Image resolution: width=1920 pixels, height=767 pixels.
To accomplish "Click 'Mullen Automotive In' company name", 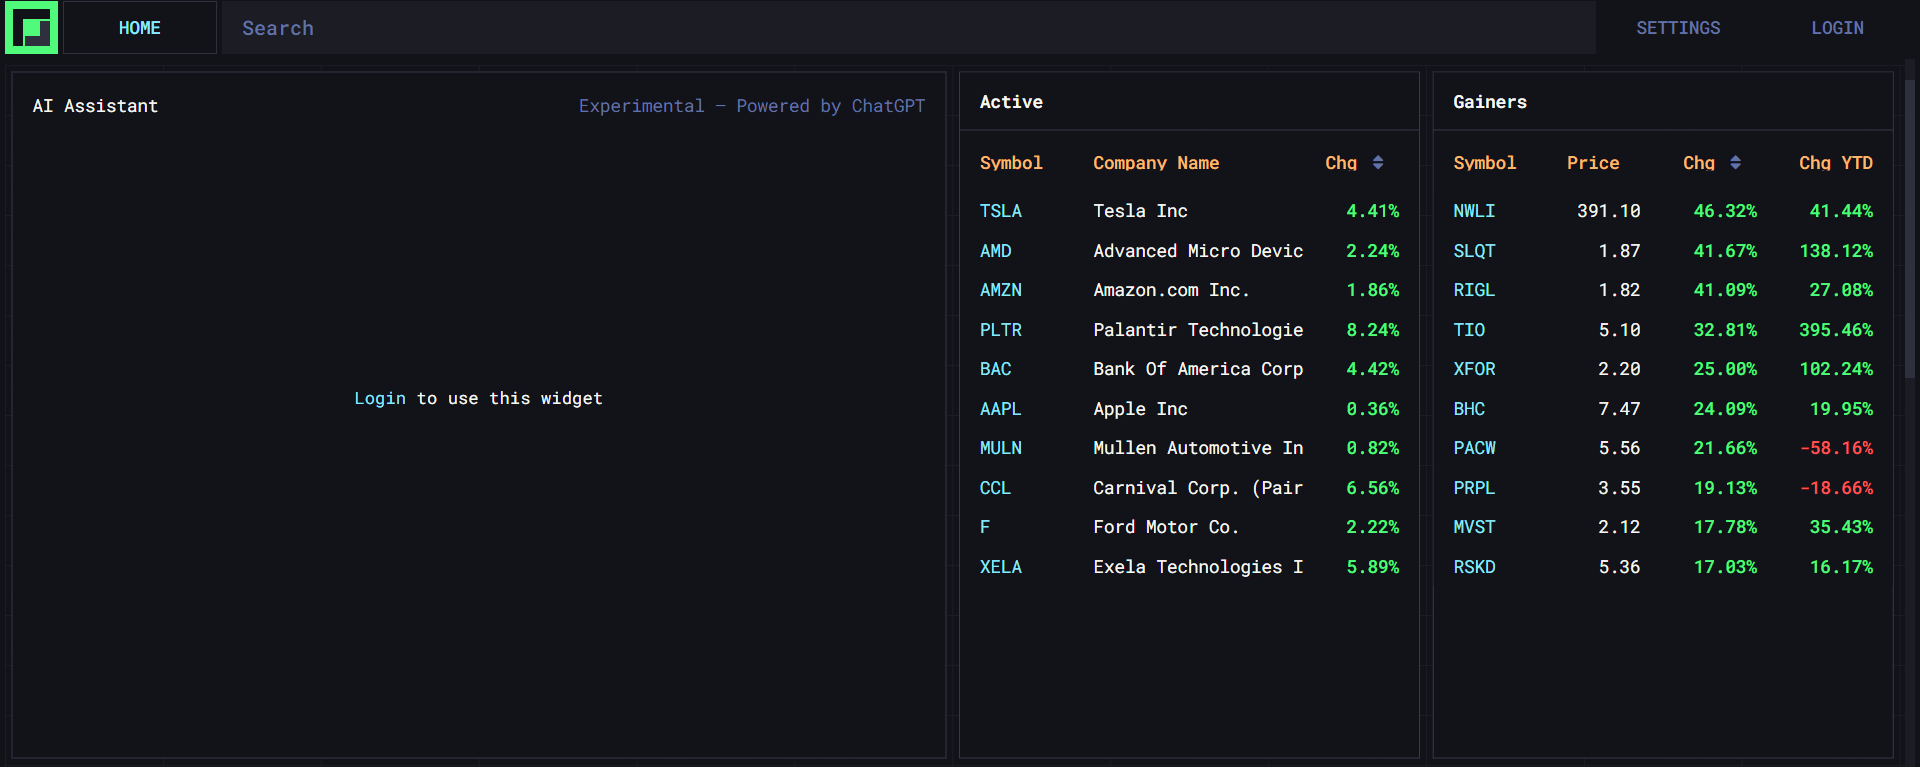I will pos(1198,448).
